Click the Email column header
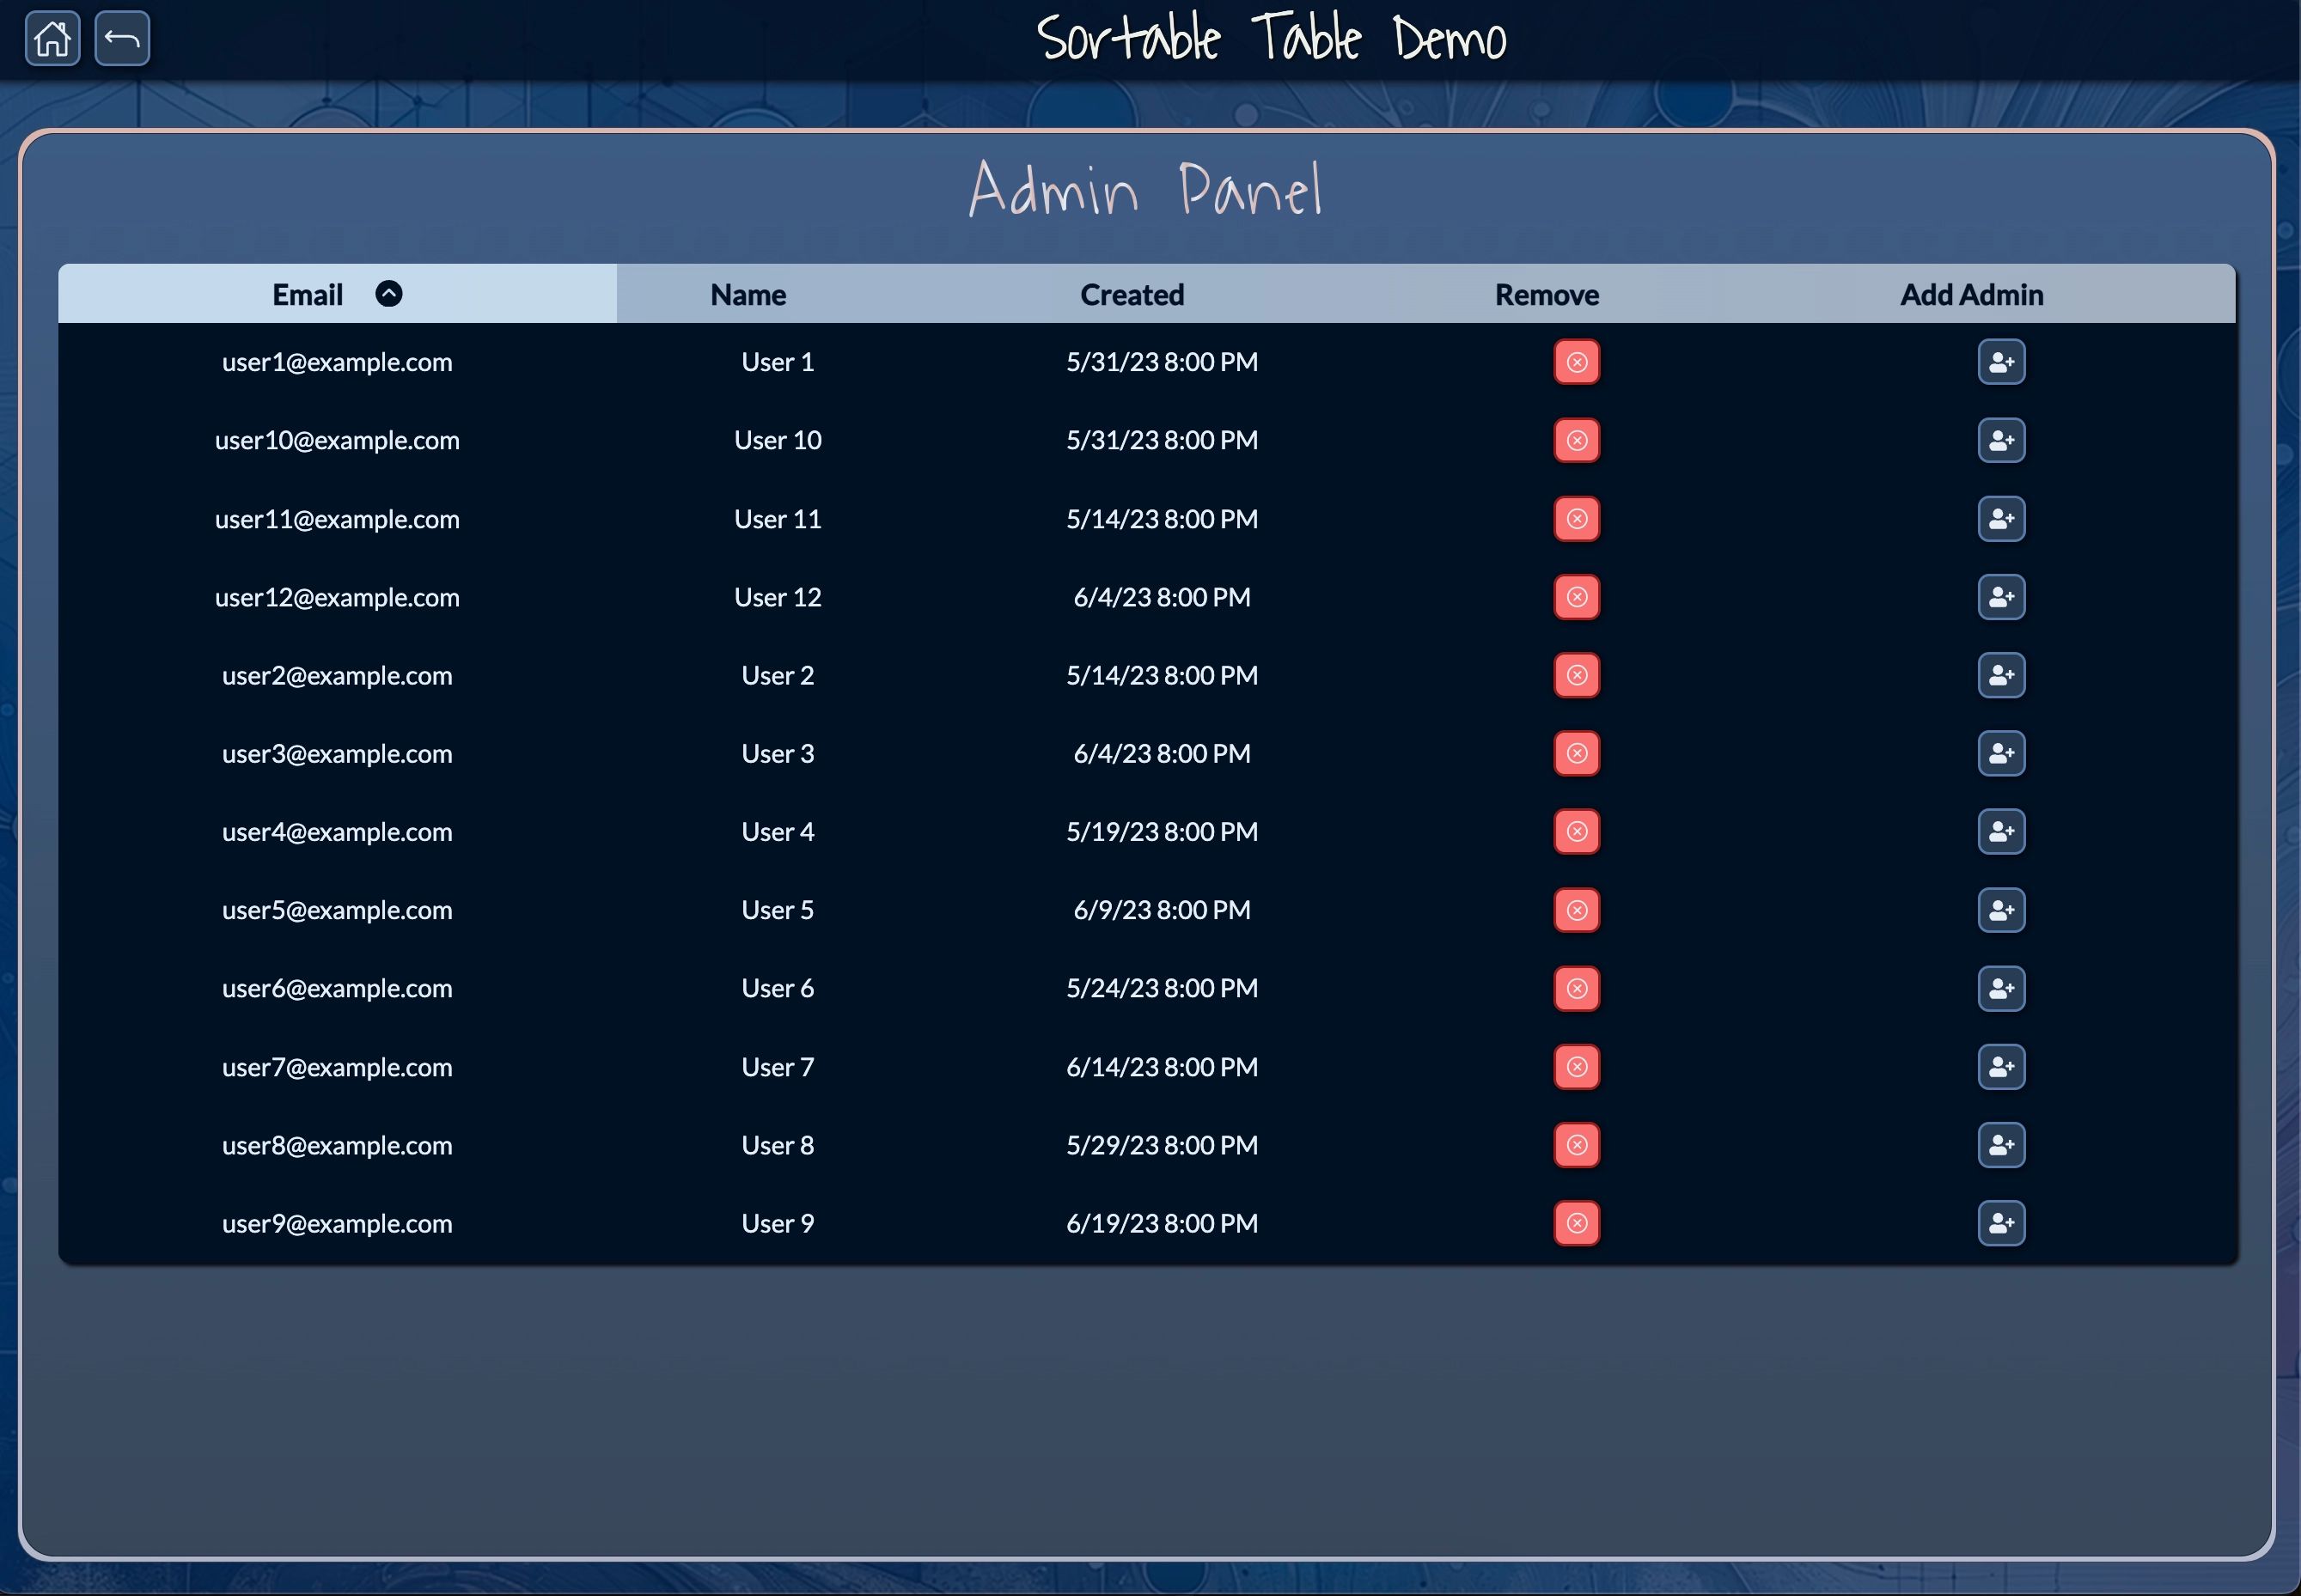The image size is (2301, 1596). coord(307,295)
